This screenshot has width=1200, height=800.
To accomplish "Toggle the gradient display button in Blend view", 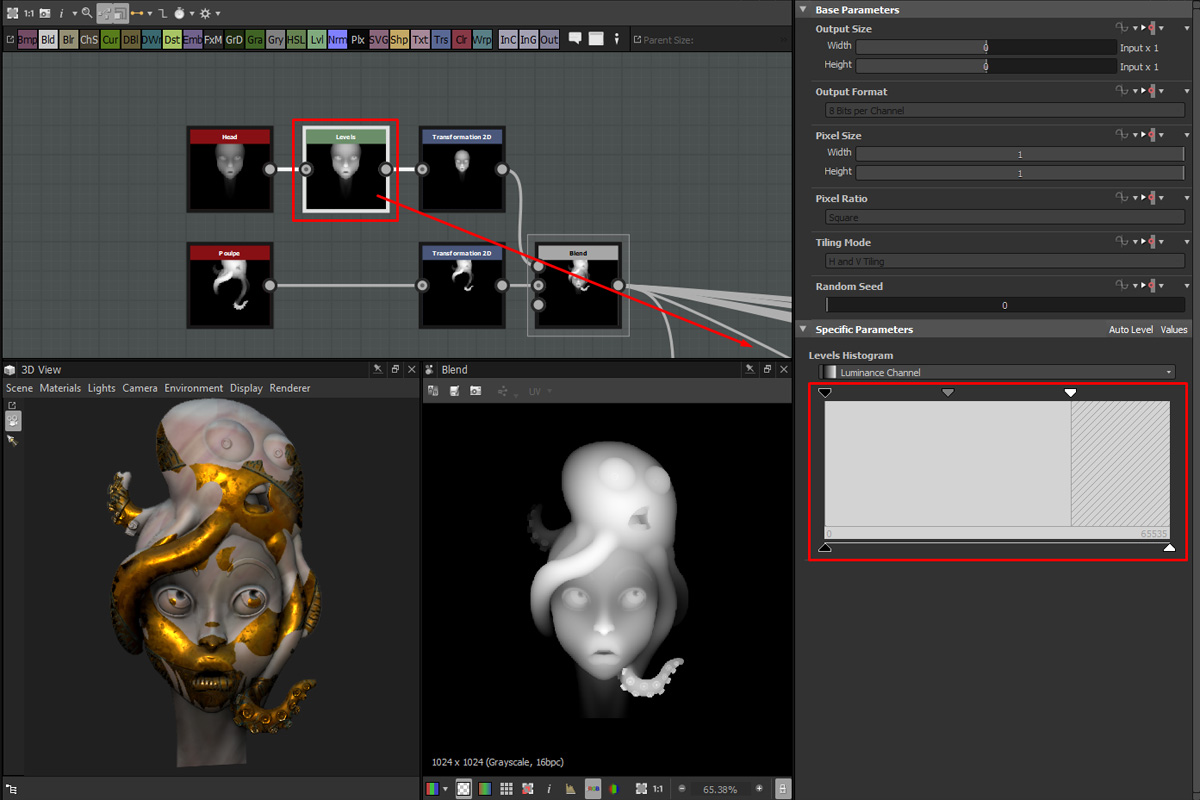I will 485,789.
